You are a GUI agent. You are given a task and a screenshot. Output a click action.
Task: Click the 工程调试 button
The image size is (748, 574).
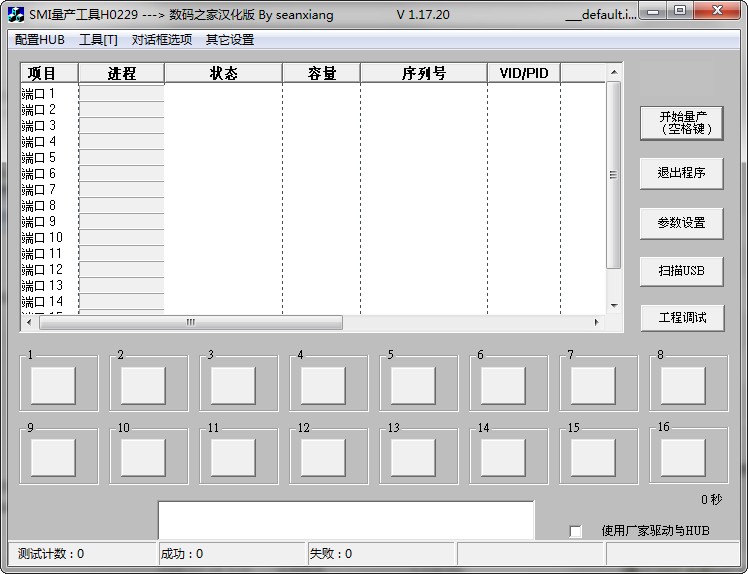(683, 318)
